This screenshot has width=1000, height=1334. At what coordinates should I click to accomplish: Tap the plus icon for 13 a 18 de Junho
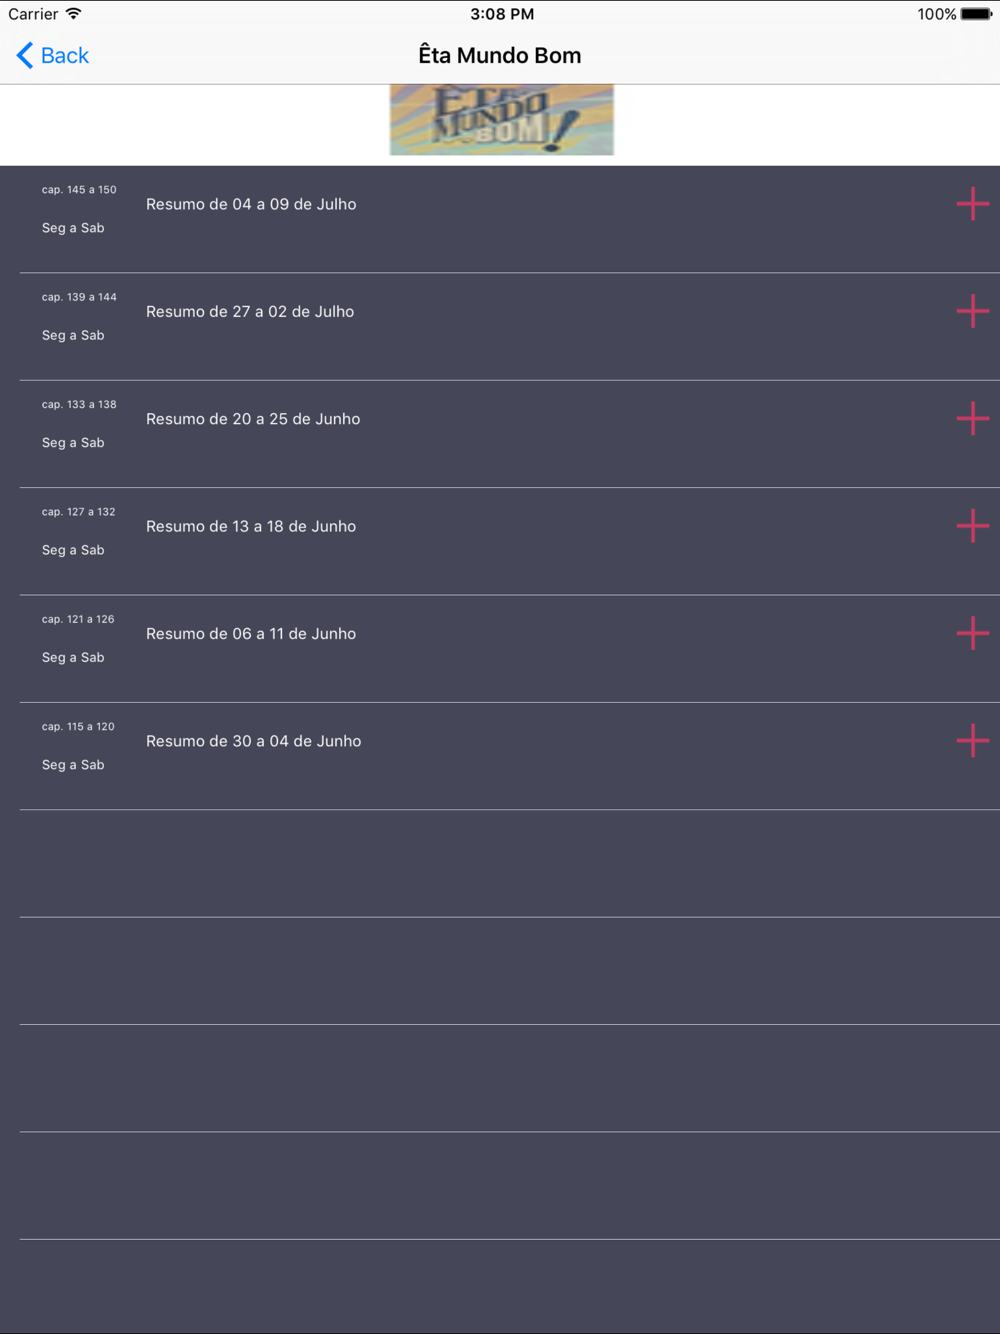coord(972,526)
